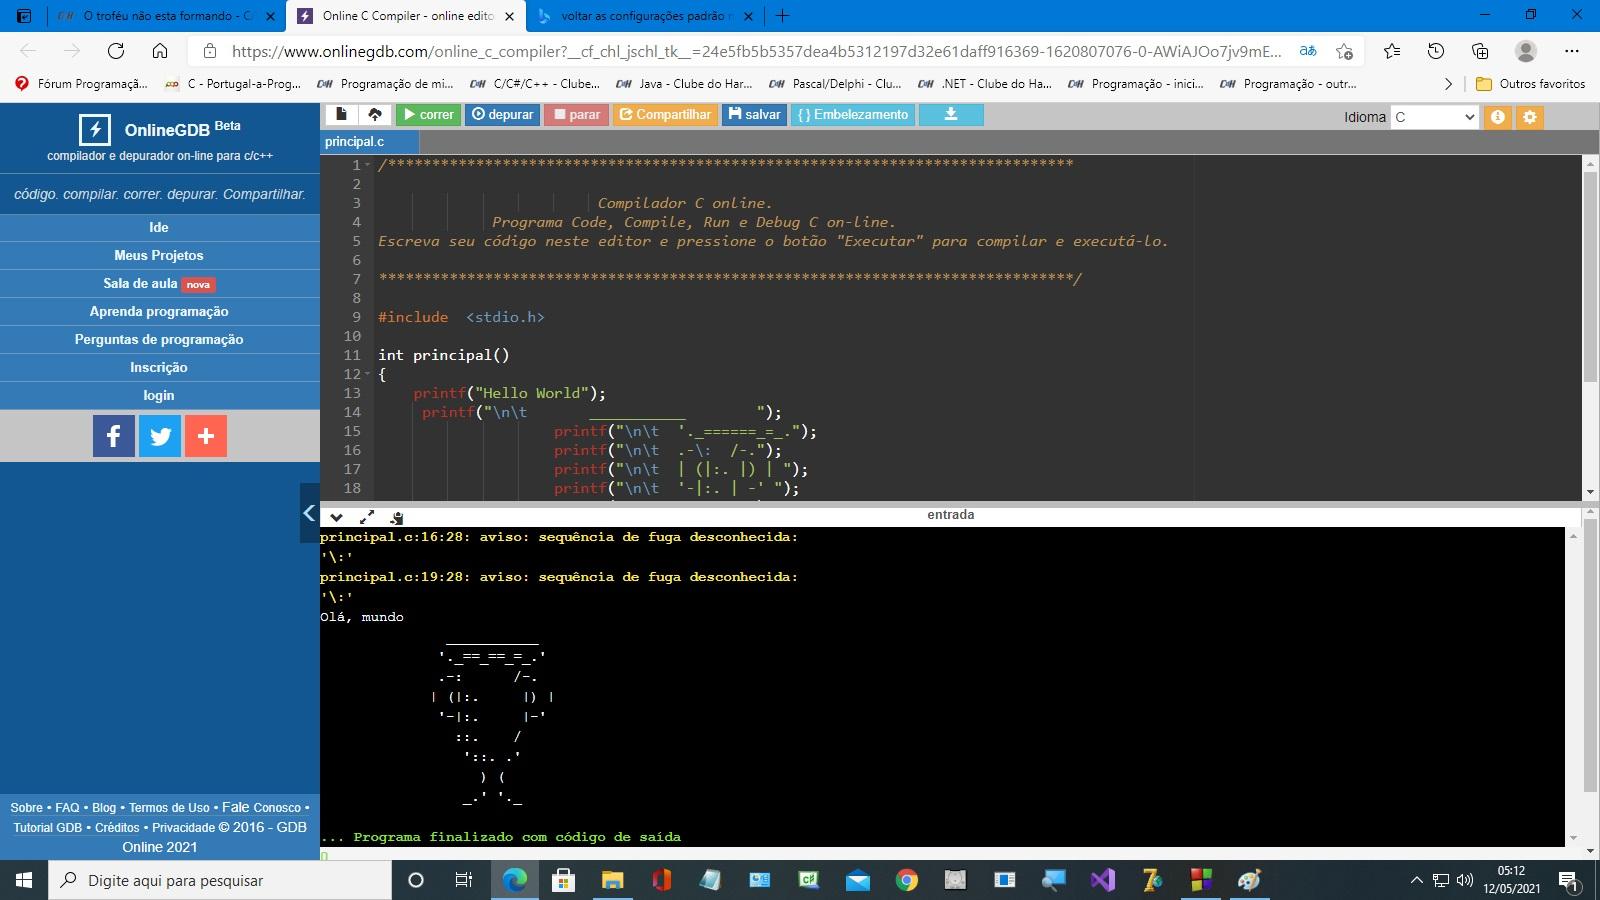The width and height of the screenshot is (1600, 900).
Task: Collapse the comment fold at line 1
Action: pyautogui.click(x=368, y=165)
